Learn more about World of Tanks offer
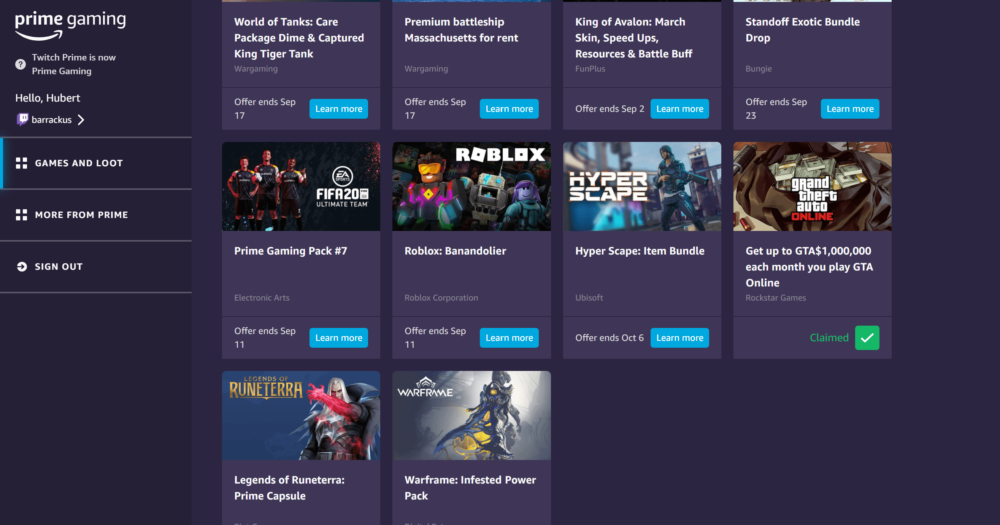This screenshot has width=1000, height=525. (x=339, y=108)
